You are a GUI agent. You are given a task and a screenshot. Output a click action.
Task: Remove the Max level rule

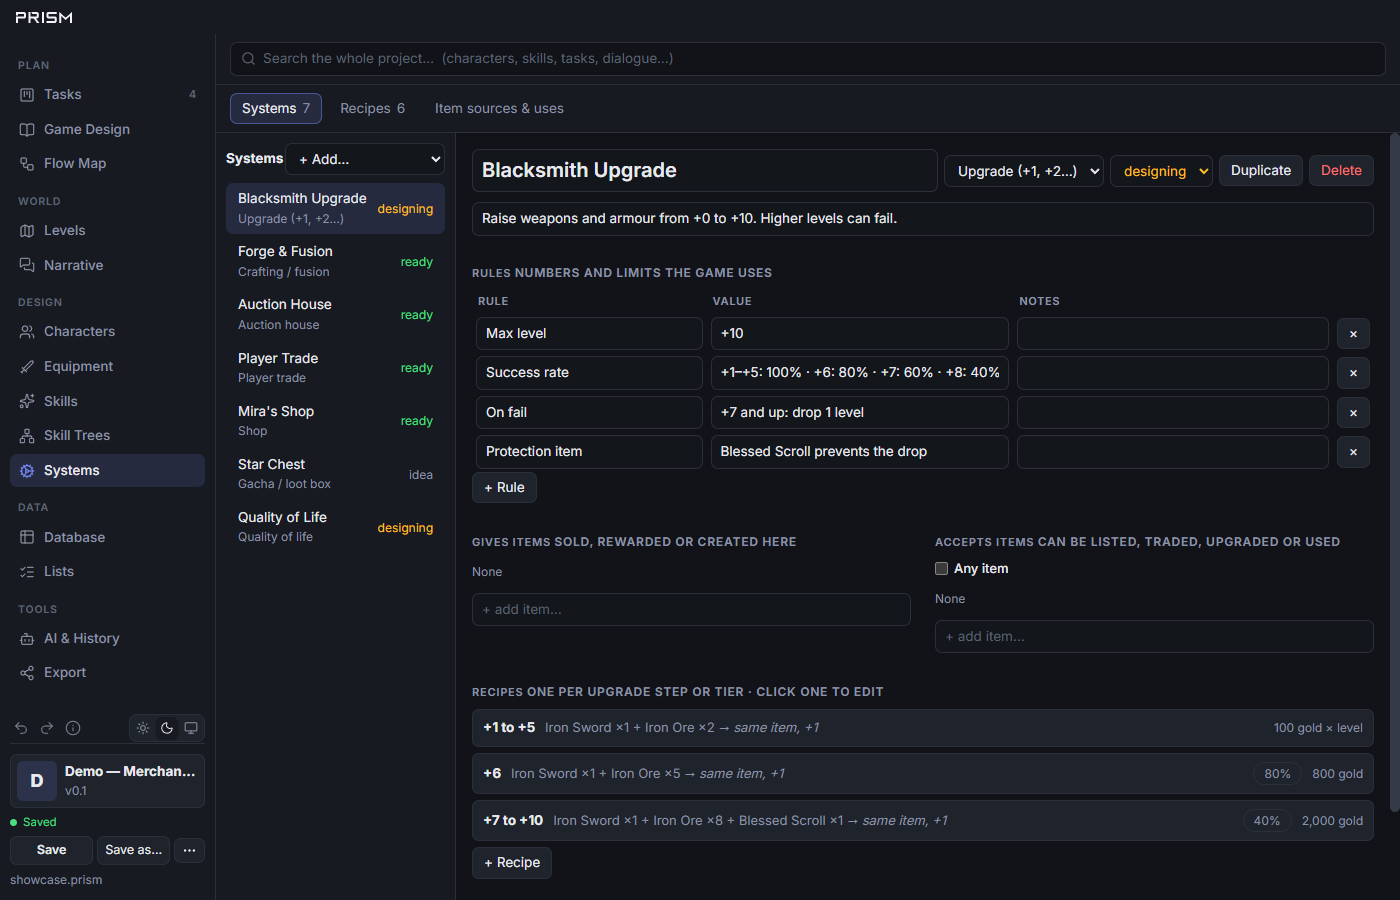[1353, 334]
